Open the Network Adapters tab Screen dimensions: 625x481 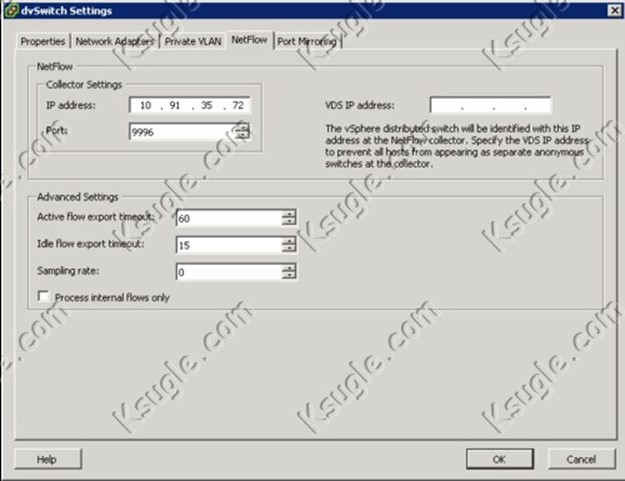(115, 41)
